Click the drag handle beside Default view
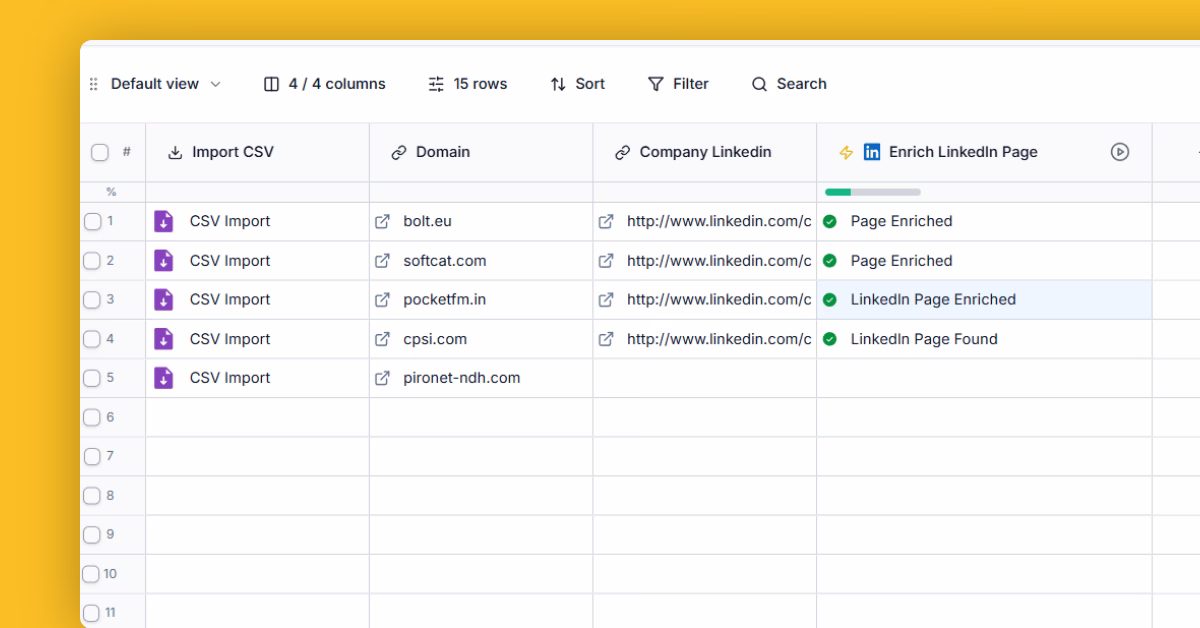1200x628 pixels. pyautogui.click(x=94, y=84)
